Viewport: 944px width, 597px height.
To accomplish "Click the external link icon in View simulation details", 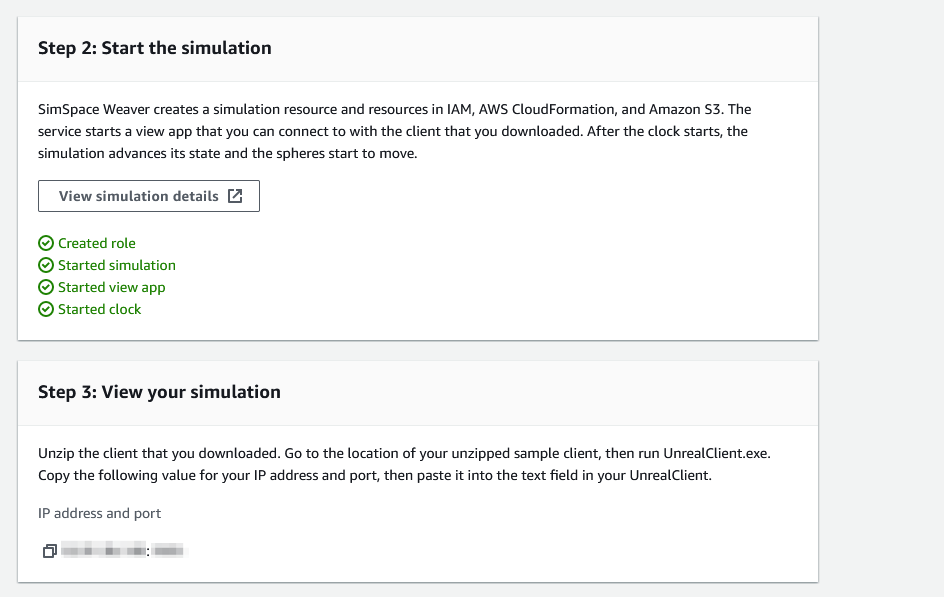I will click(x=235, y=196).
